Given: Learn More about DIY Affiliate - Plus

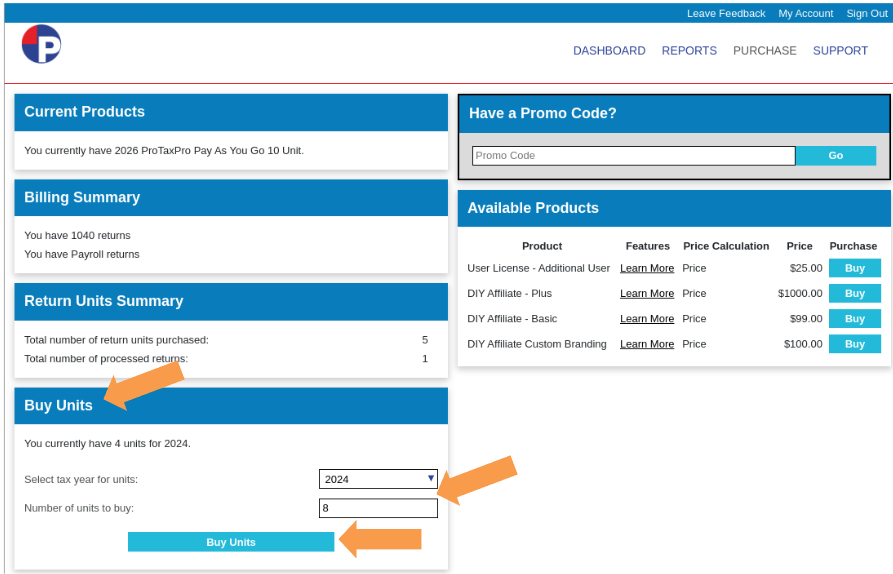Looking at the screenshot, I should pos(647,293).
